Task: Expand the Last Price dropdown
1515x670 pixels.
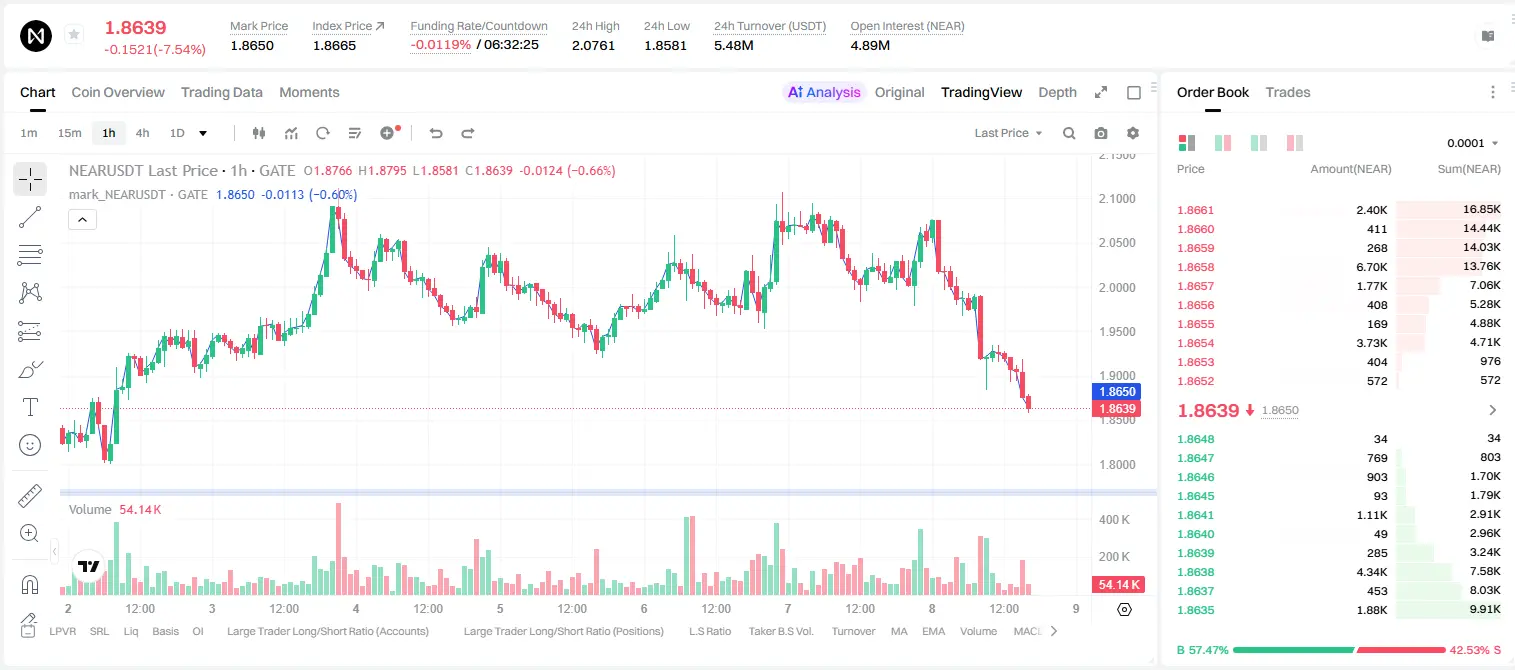Action: pyautogui.click(x=1008, y=133)
